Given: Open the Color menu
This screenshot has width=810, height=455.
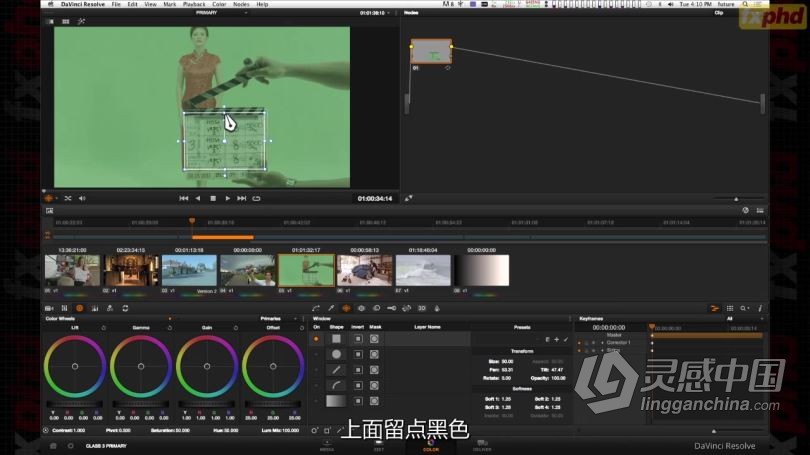Looking at the screenshot, I should [219, 4].
